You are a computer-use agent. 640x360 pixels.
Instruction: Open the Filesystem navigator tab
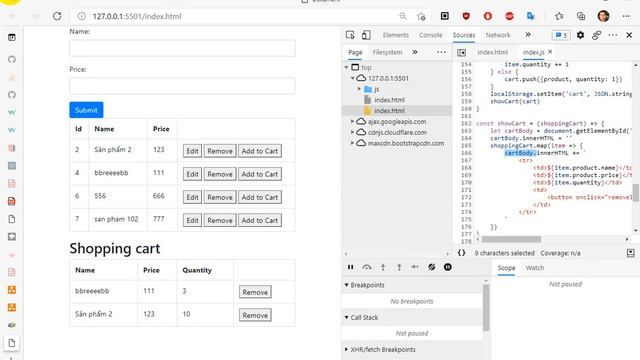coord(387,52)
